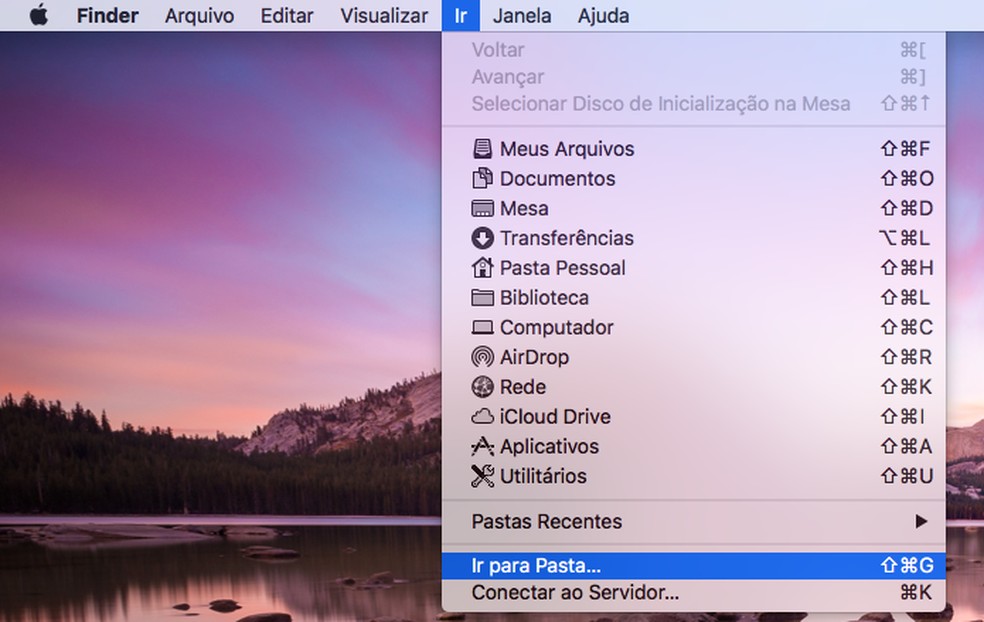
Task: Click the Transferências download icon
Action: pyautogui.click(x=482, y=238)
